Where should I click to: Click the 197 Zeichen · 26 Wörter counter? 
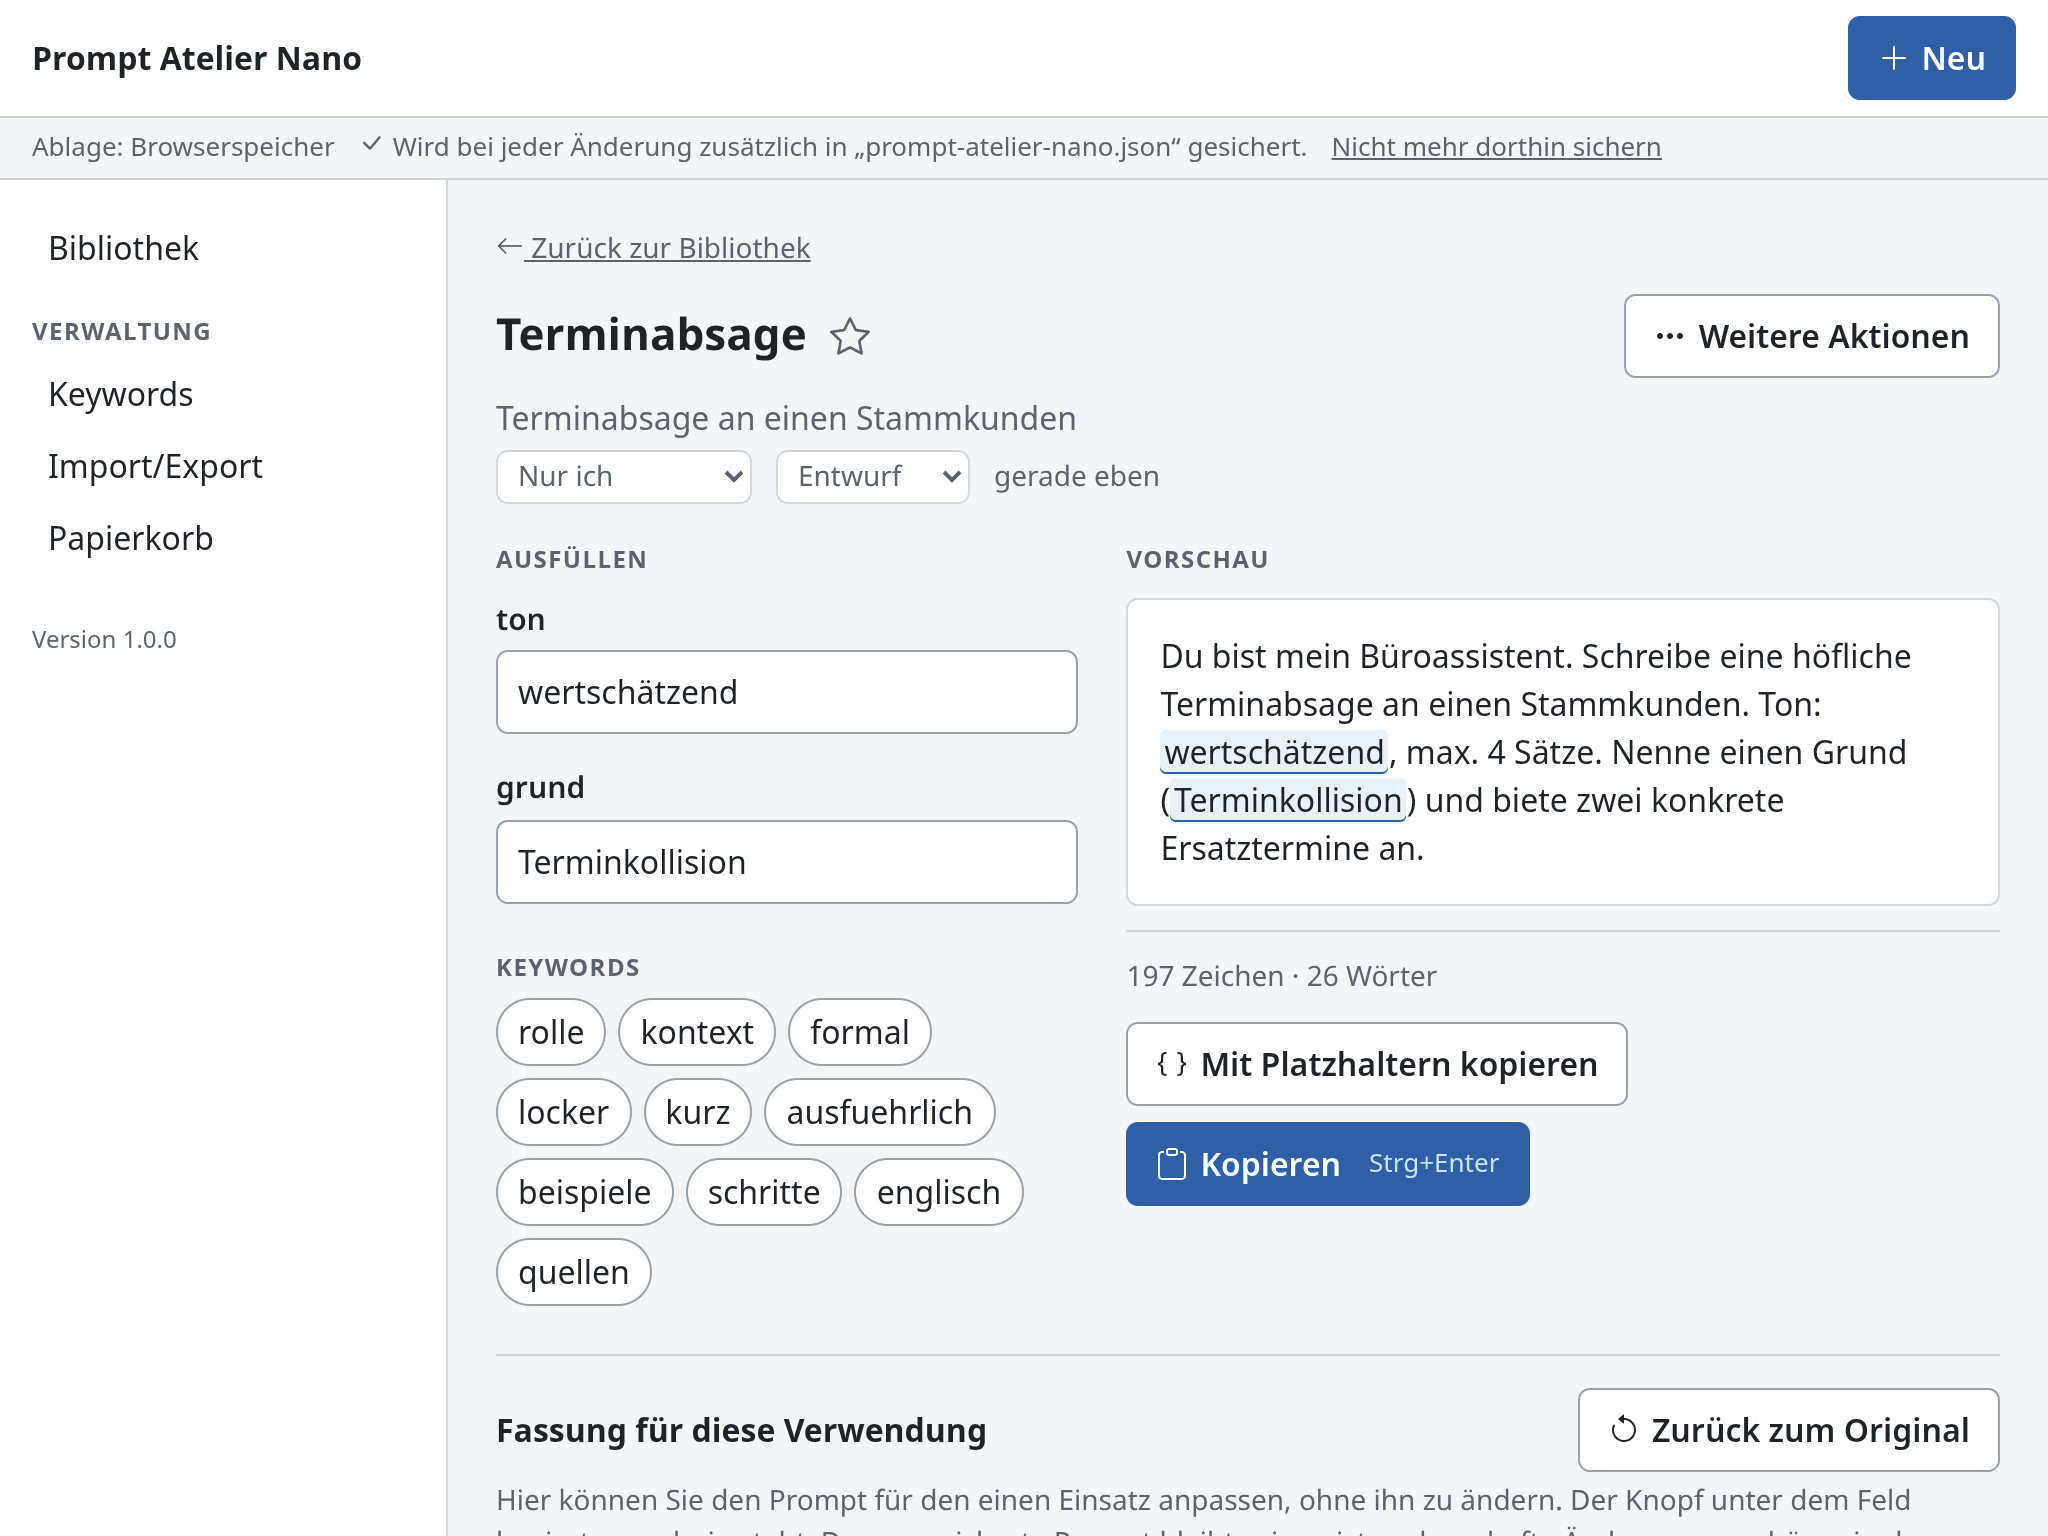pos(1282,976)
